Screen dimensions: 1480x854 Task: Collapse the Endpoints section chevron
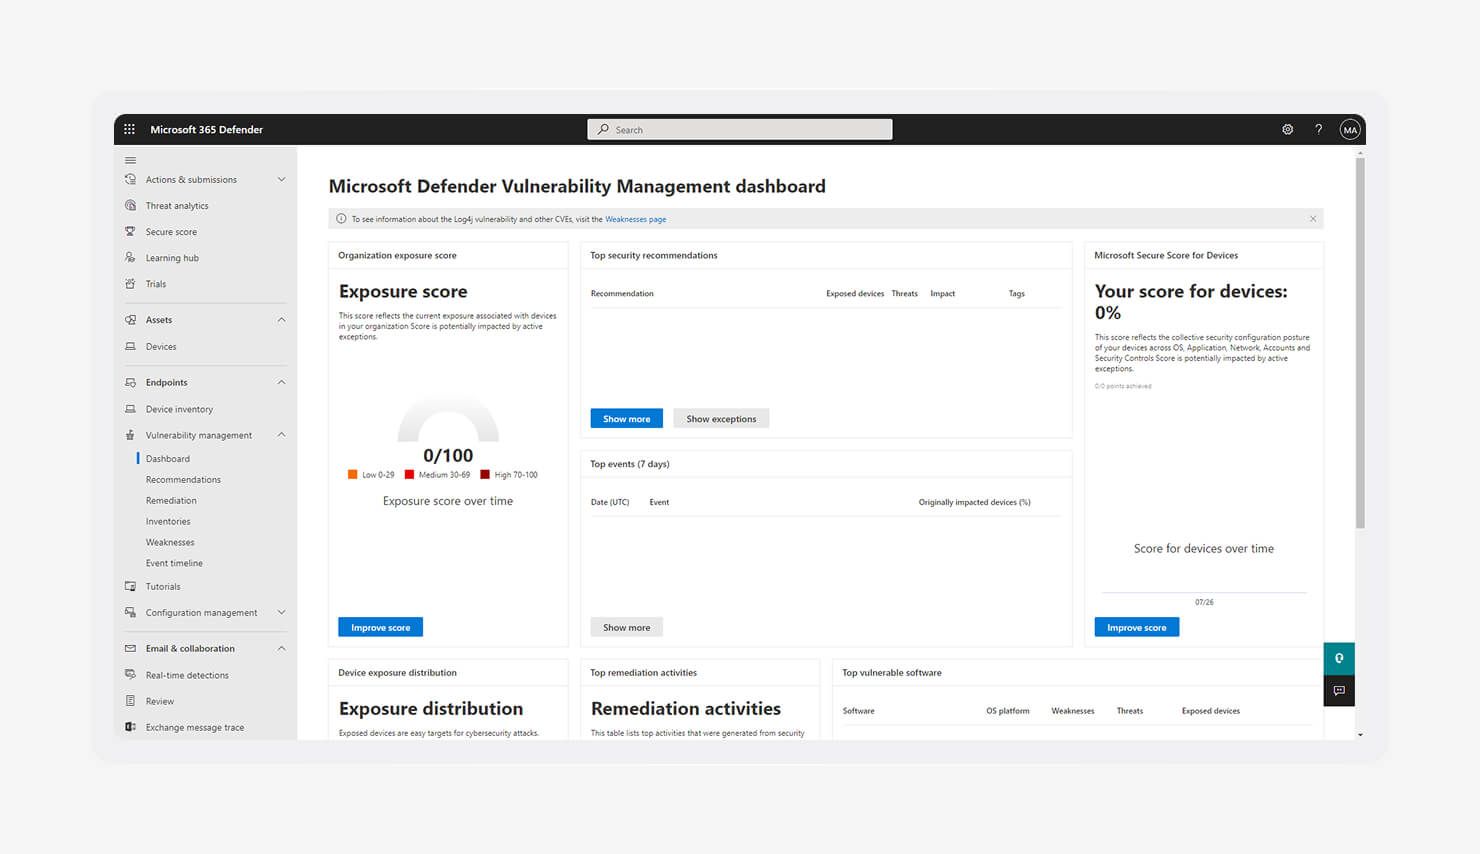(x=281, y=382)
